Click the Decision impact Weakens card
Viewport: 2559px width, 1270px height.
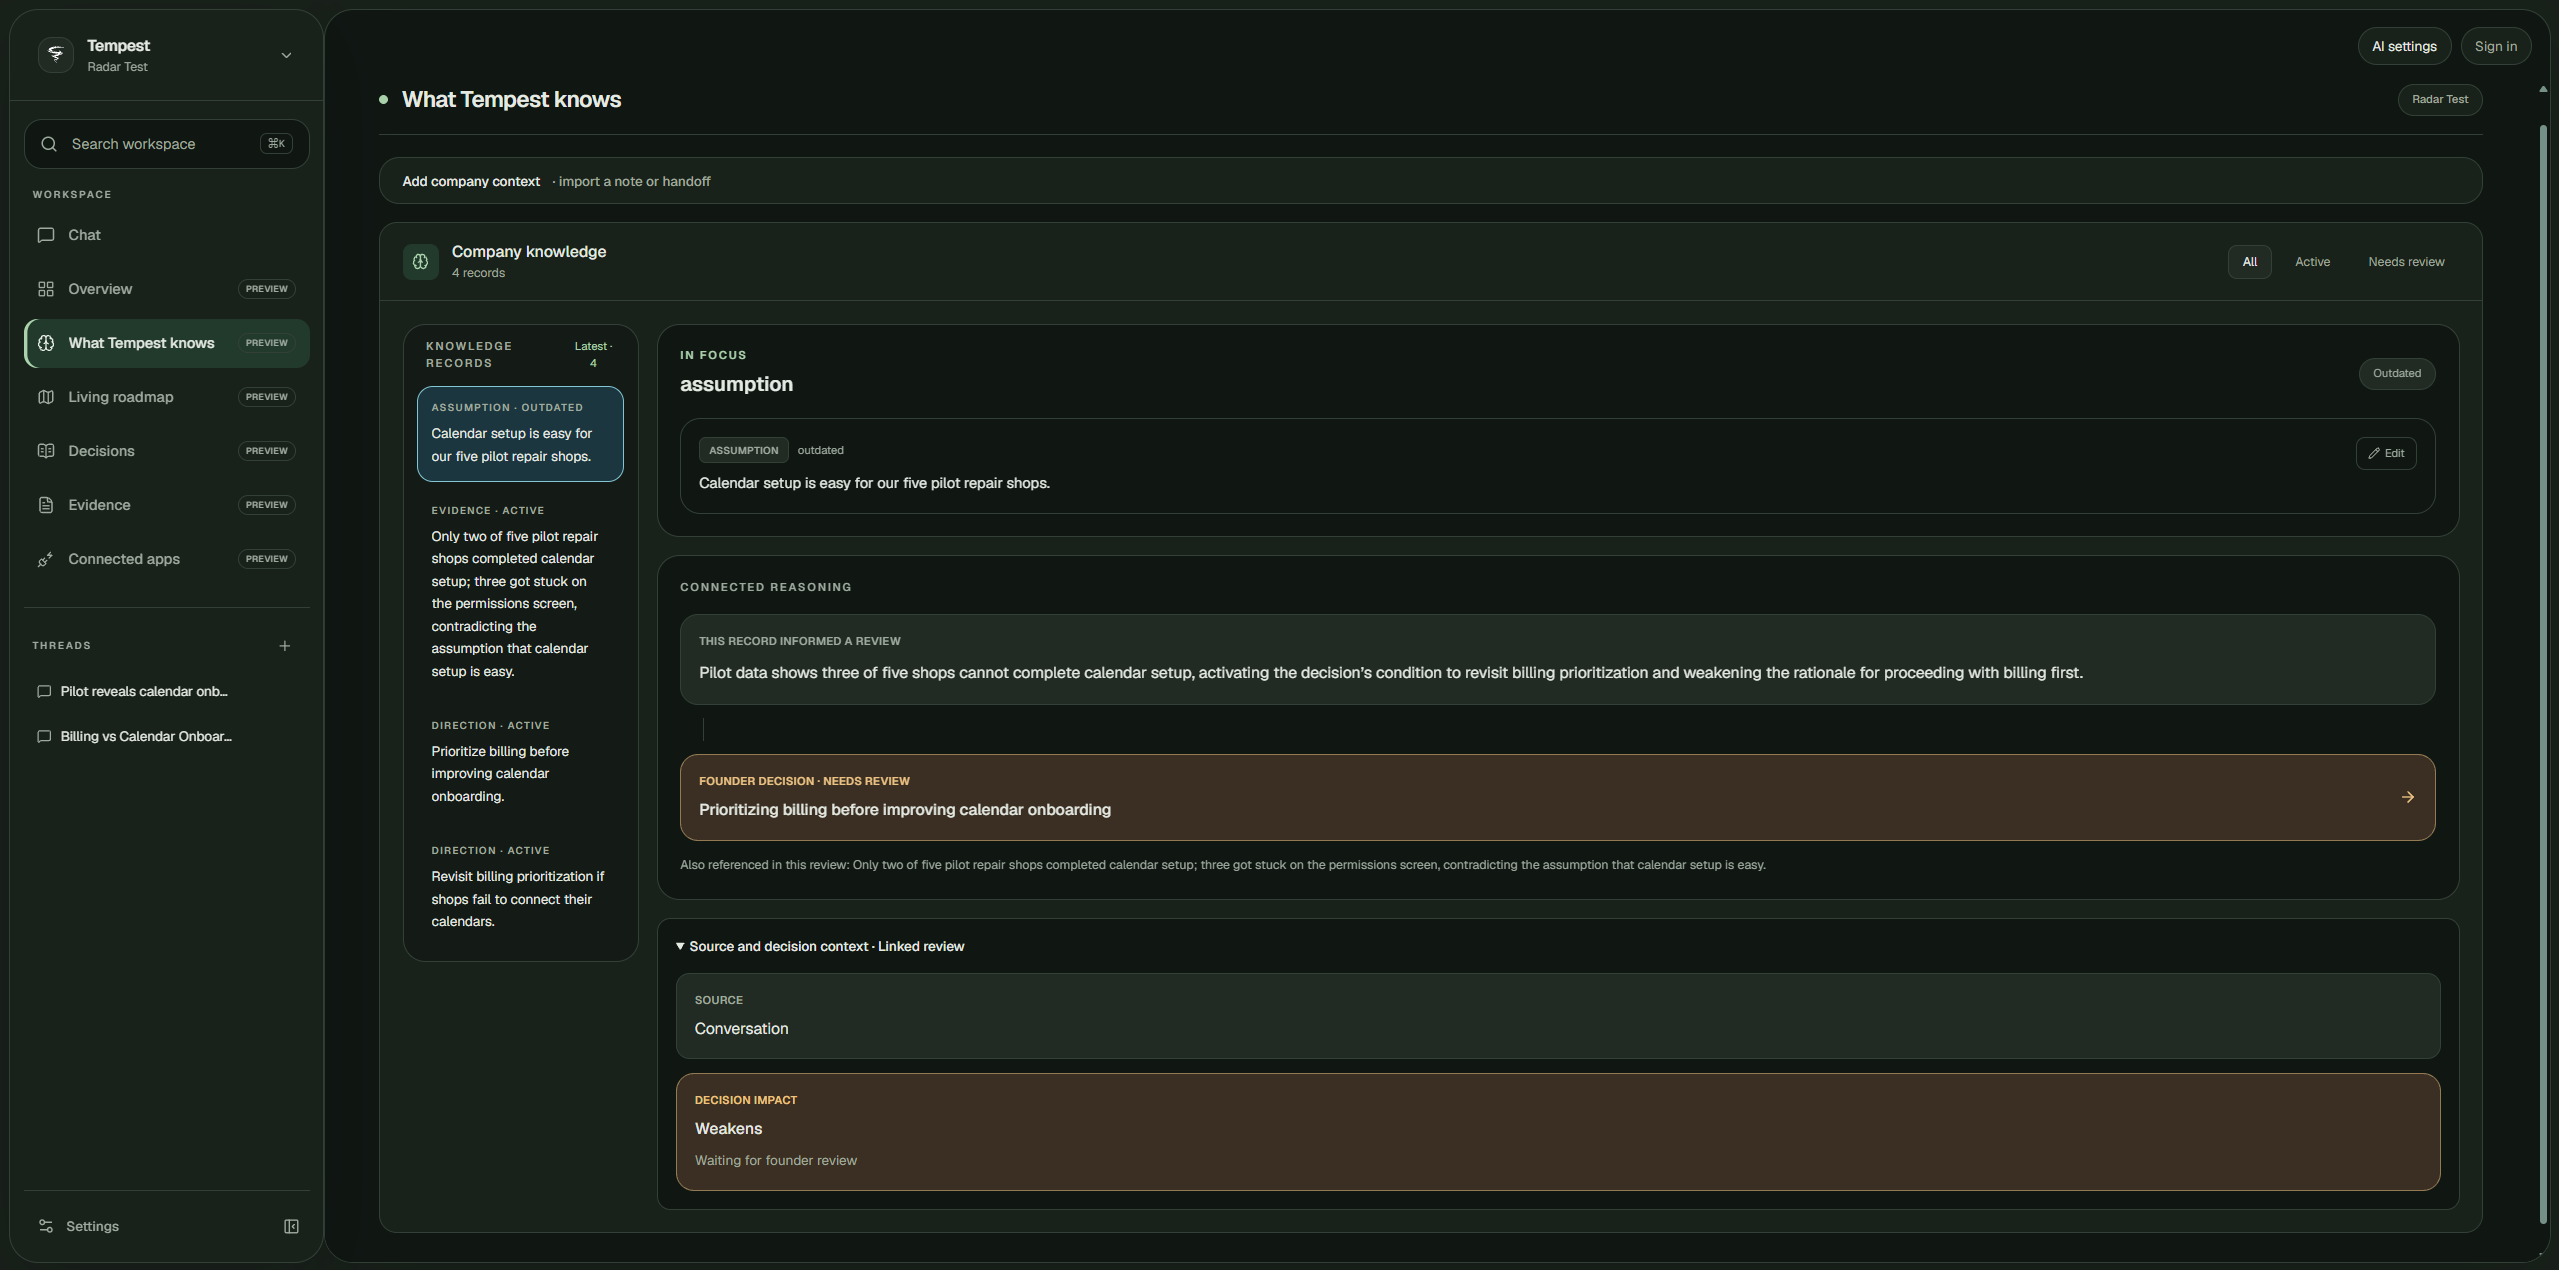click(x=1557, y=1132)
